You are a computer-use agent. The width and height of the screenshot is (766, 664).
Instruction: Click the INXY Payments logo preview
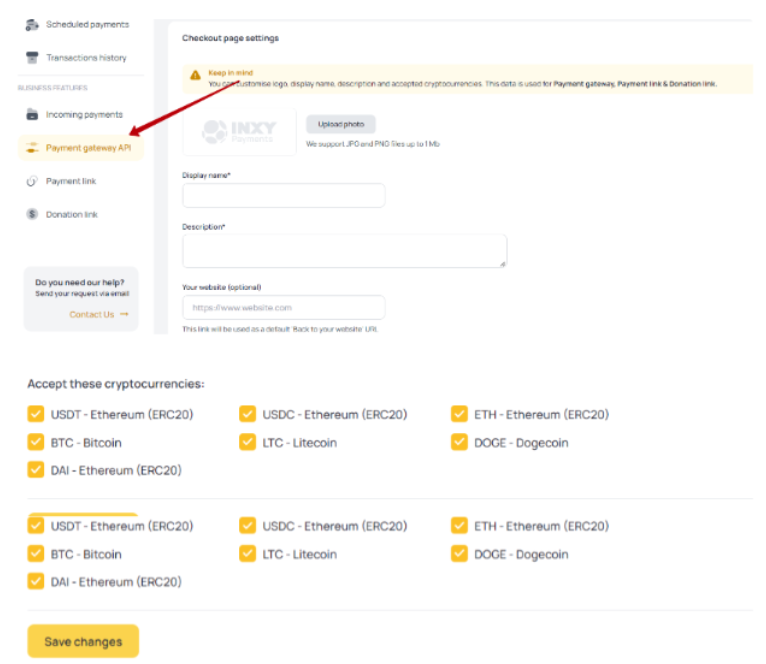coord(238,132)
